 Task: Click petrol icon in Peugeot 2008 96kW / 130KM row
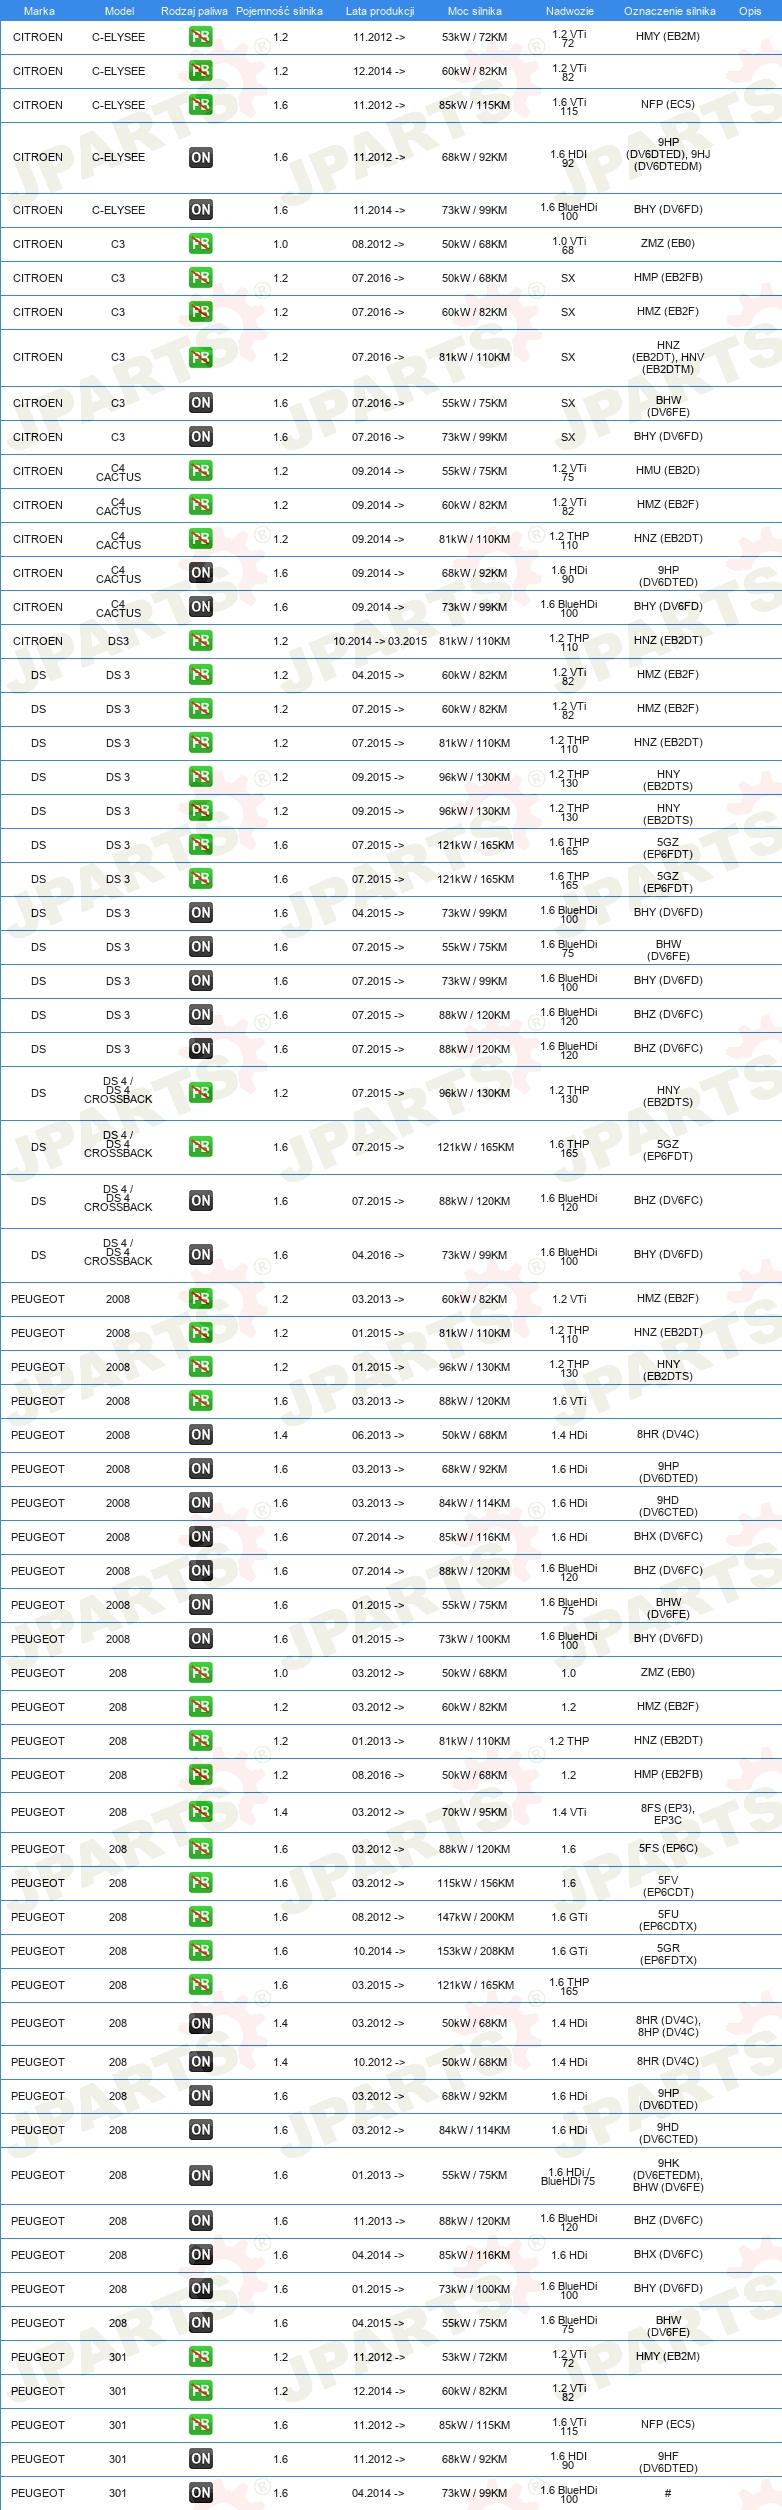(x=201, y=1367)
